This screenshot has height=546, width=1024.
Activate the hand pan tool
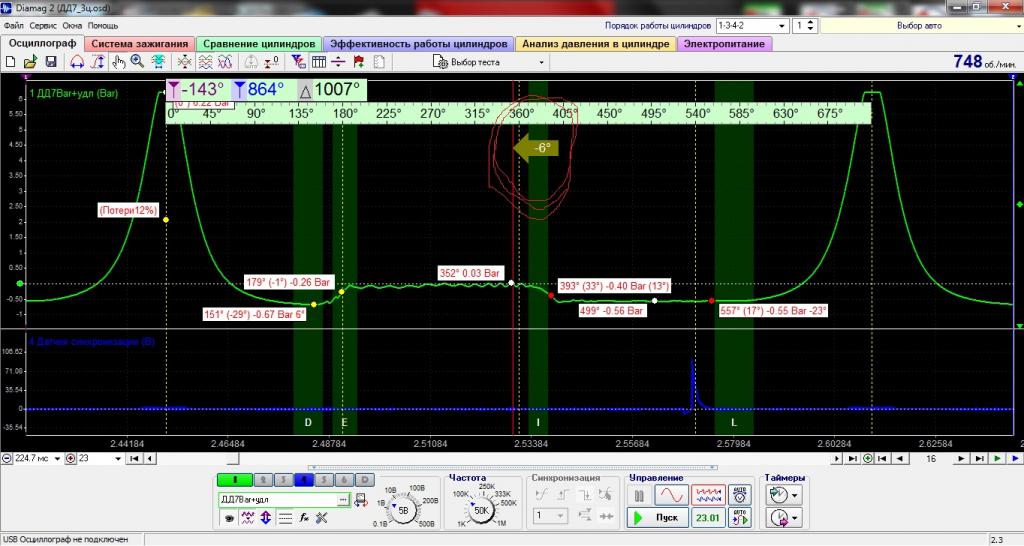click(x=118, y=62)
